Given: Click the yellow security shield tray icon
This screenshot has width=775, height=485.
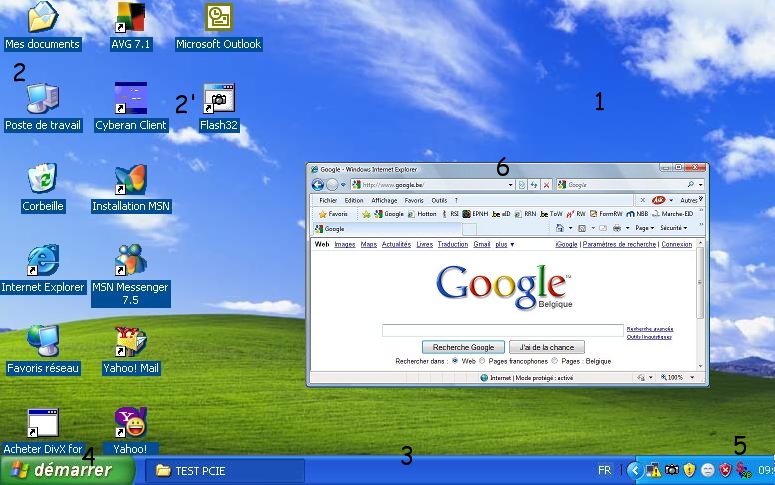Looking at the screenshot, I should click(x=689, y=470).
